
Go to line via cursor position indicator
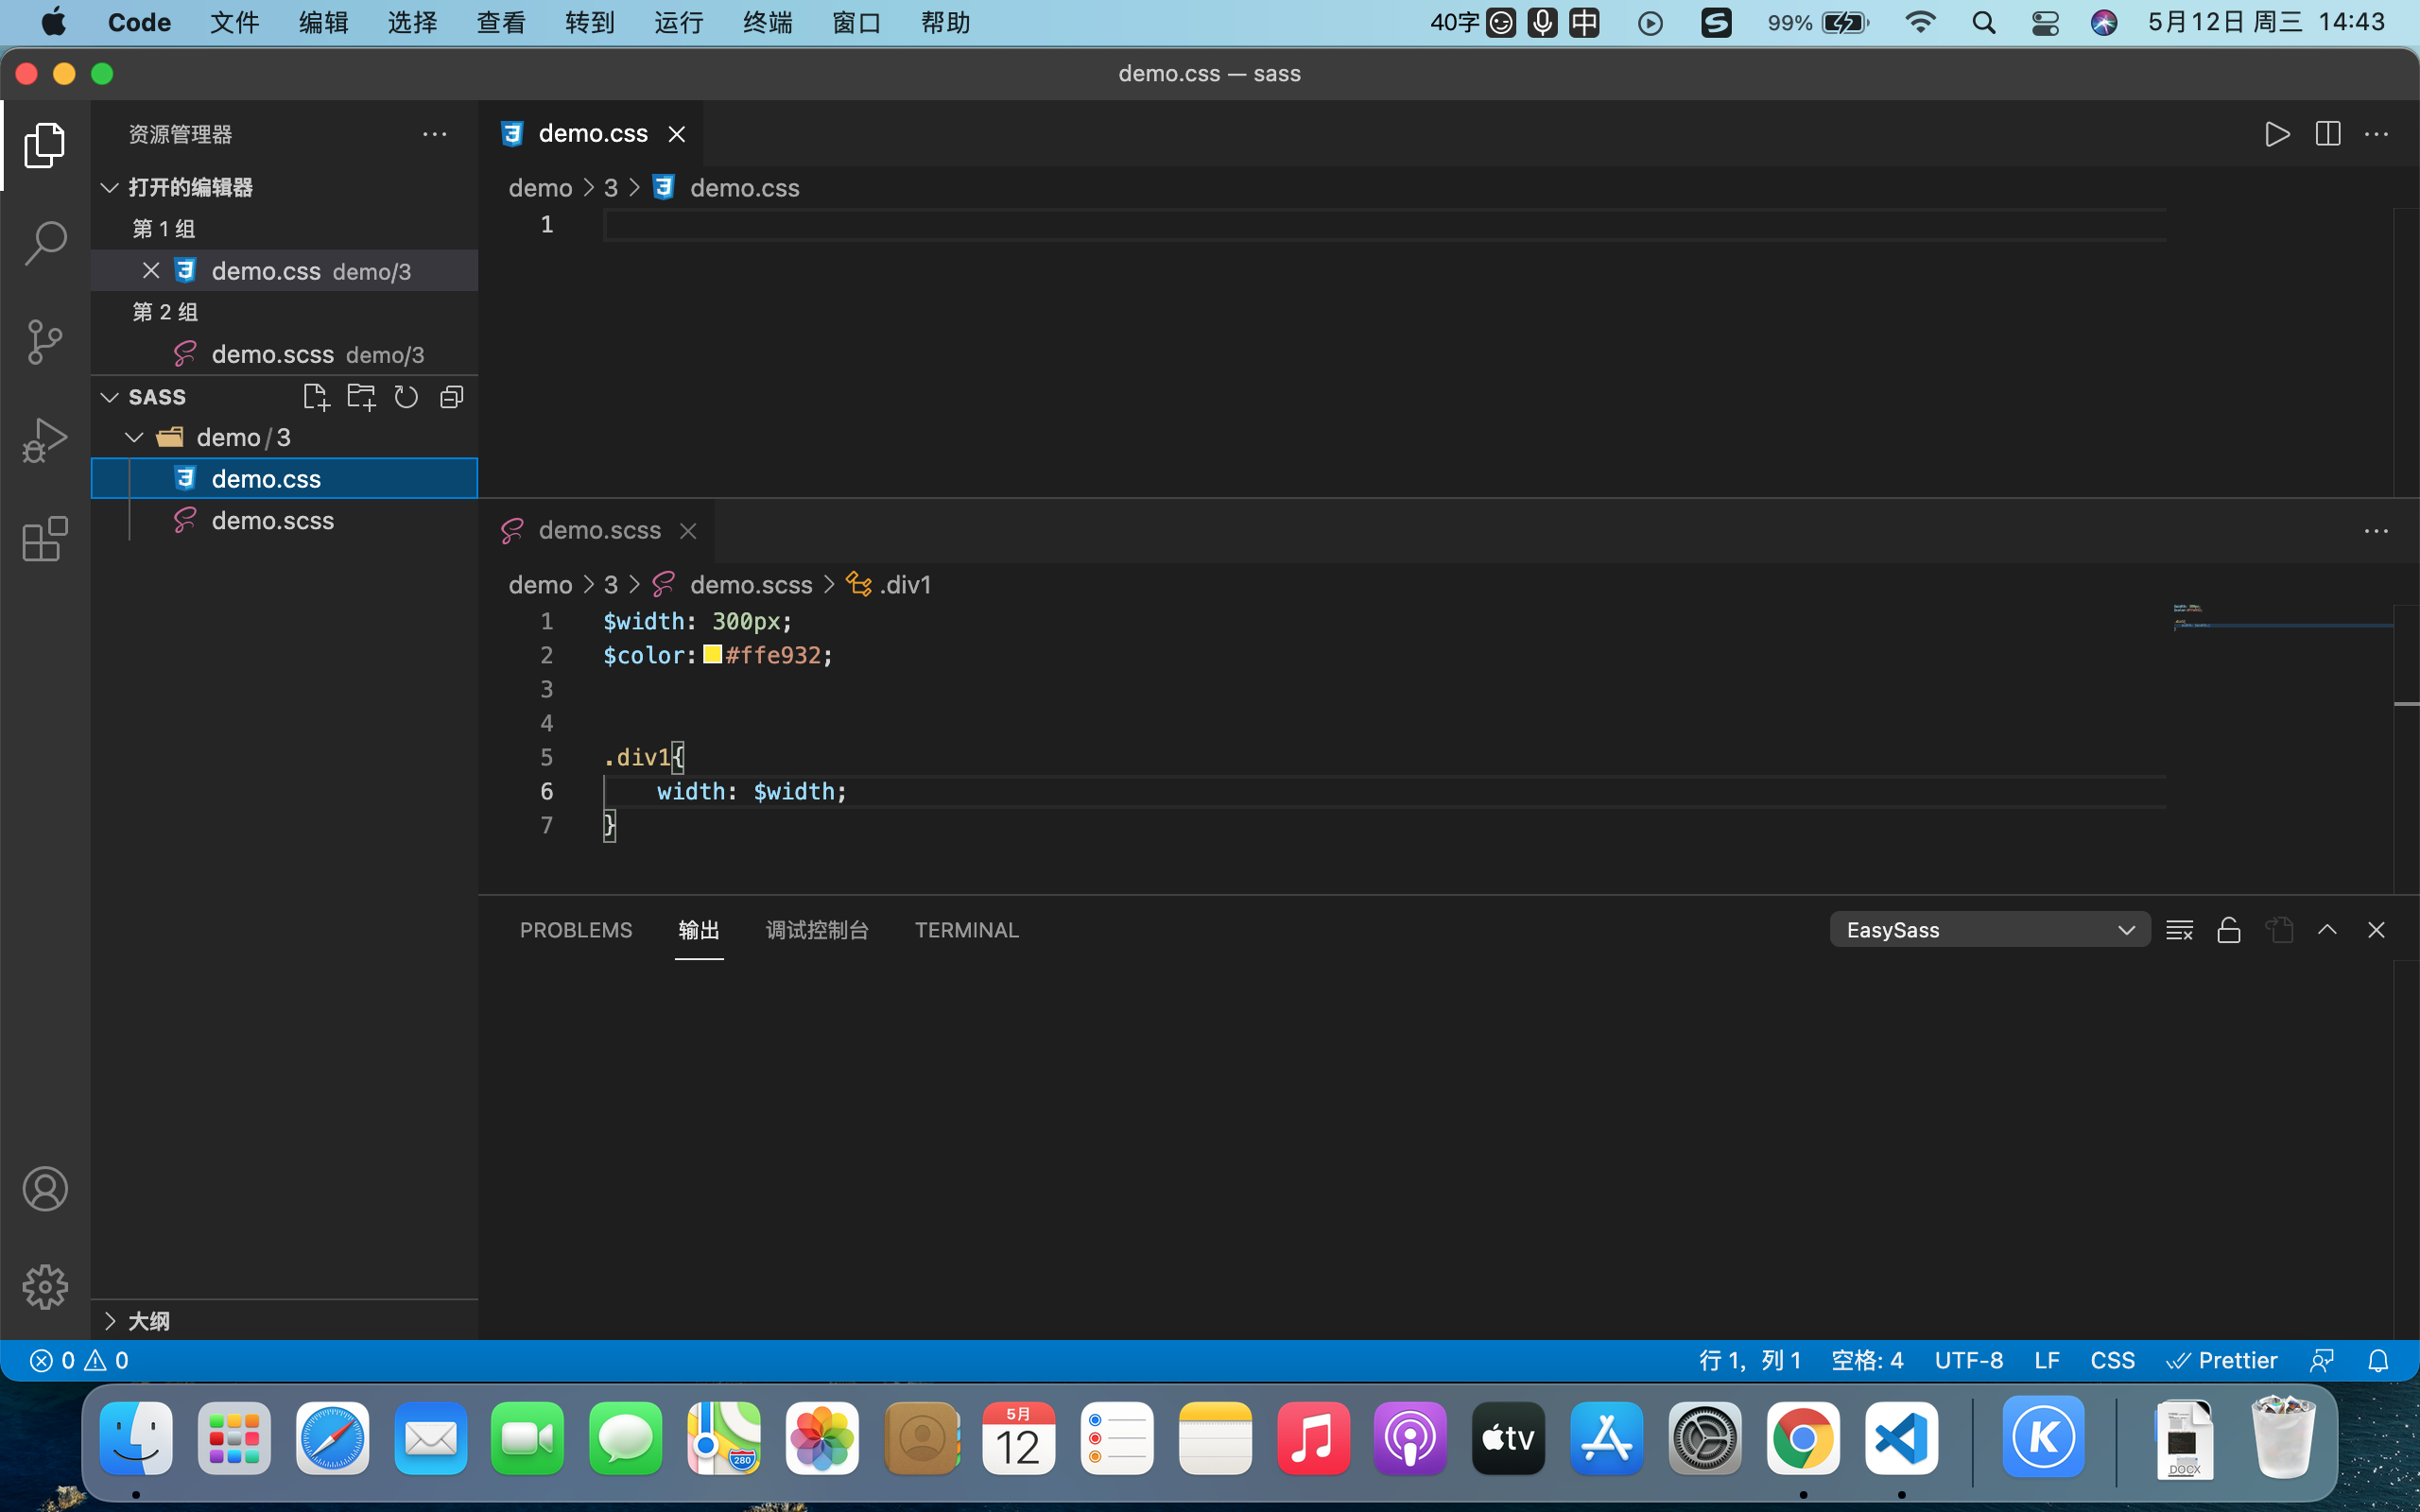tap(1750, 1361)
